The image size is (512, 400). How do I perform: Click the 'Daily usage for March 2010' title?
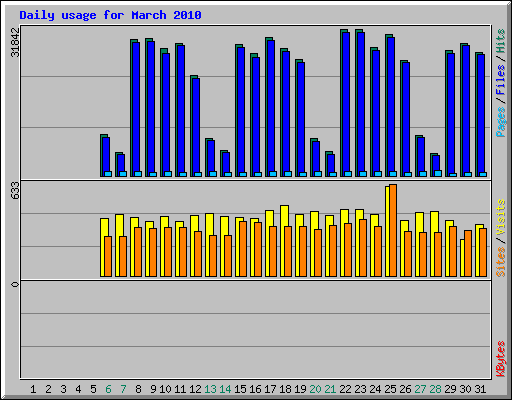pyautogui.click(x=110, y=15)
